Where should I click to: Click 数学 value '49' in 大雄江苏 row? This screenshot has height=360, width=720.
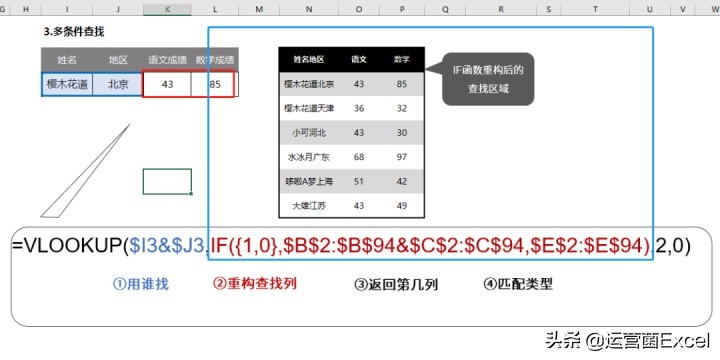[x=402, y=206]
